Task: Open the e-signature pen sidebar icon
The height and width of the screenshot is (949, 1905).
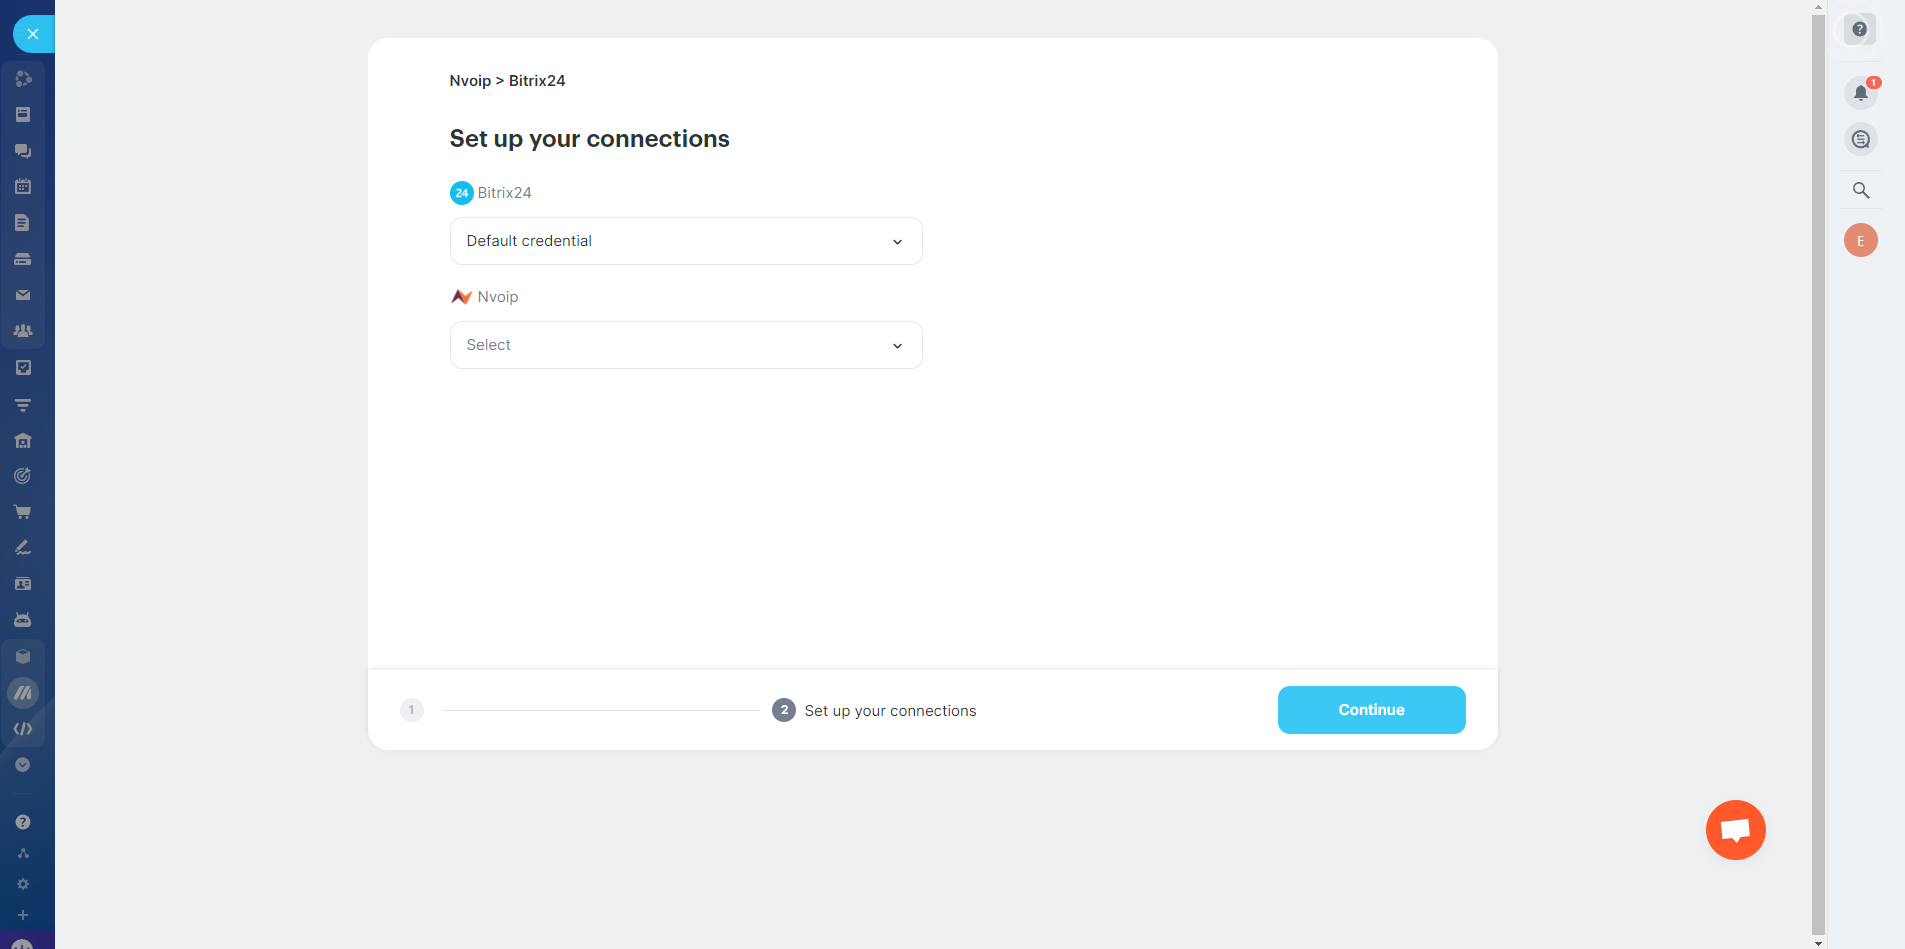Action: 23,548
